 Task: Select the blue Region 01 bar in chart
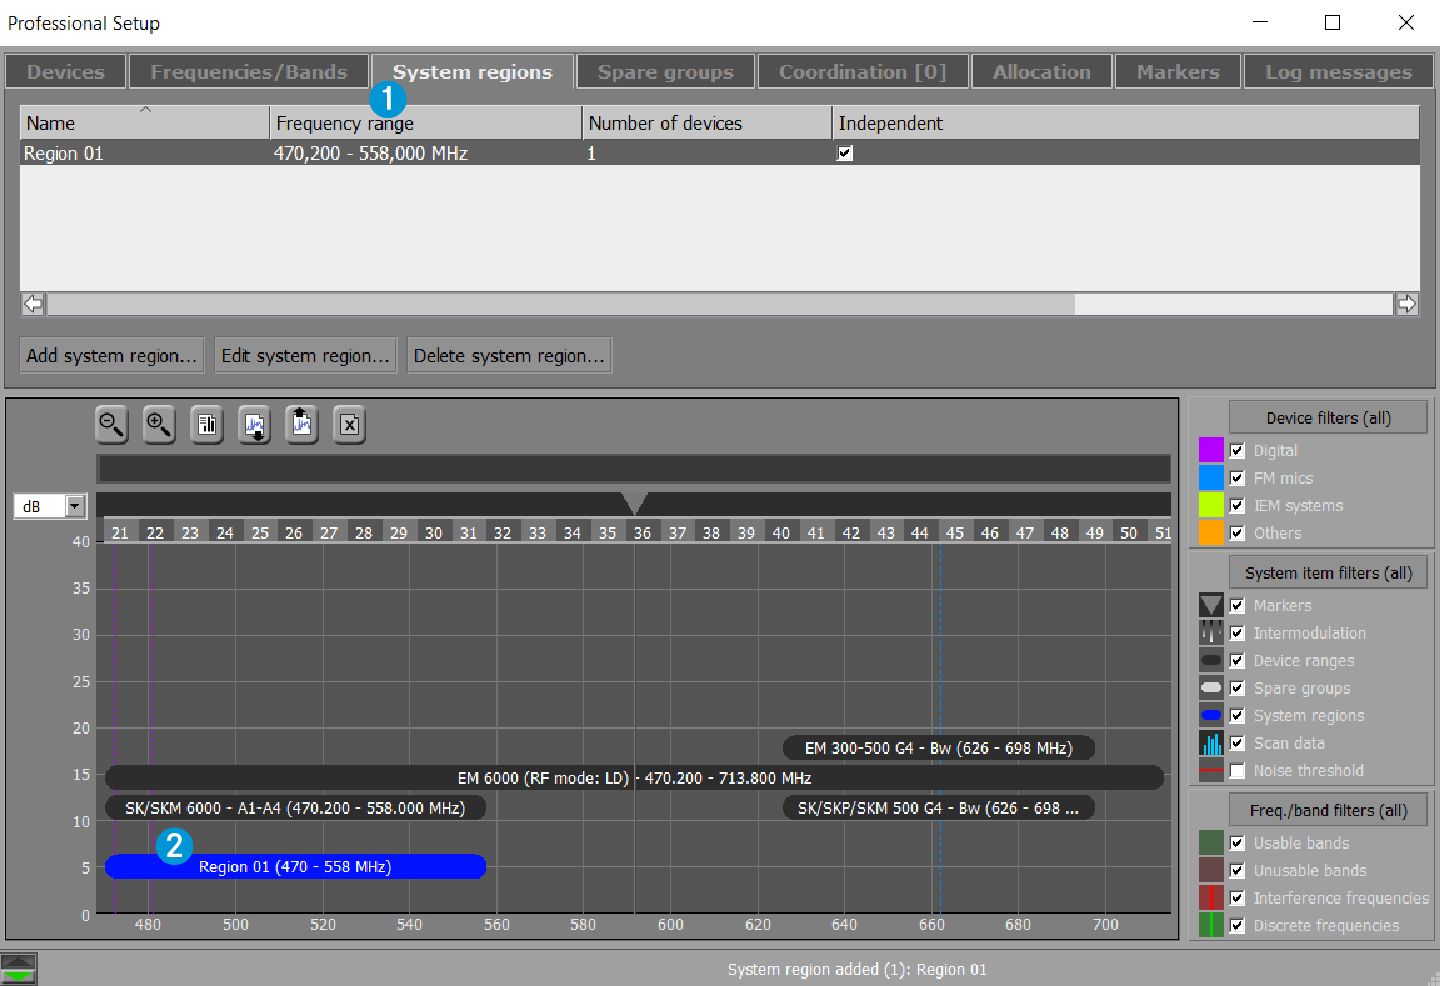click(295, 867)
